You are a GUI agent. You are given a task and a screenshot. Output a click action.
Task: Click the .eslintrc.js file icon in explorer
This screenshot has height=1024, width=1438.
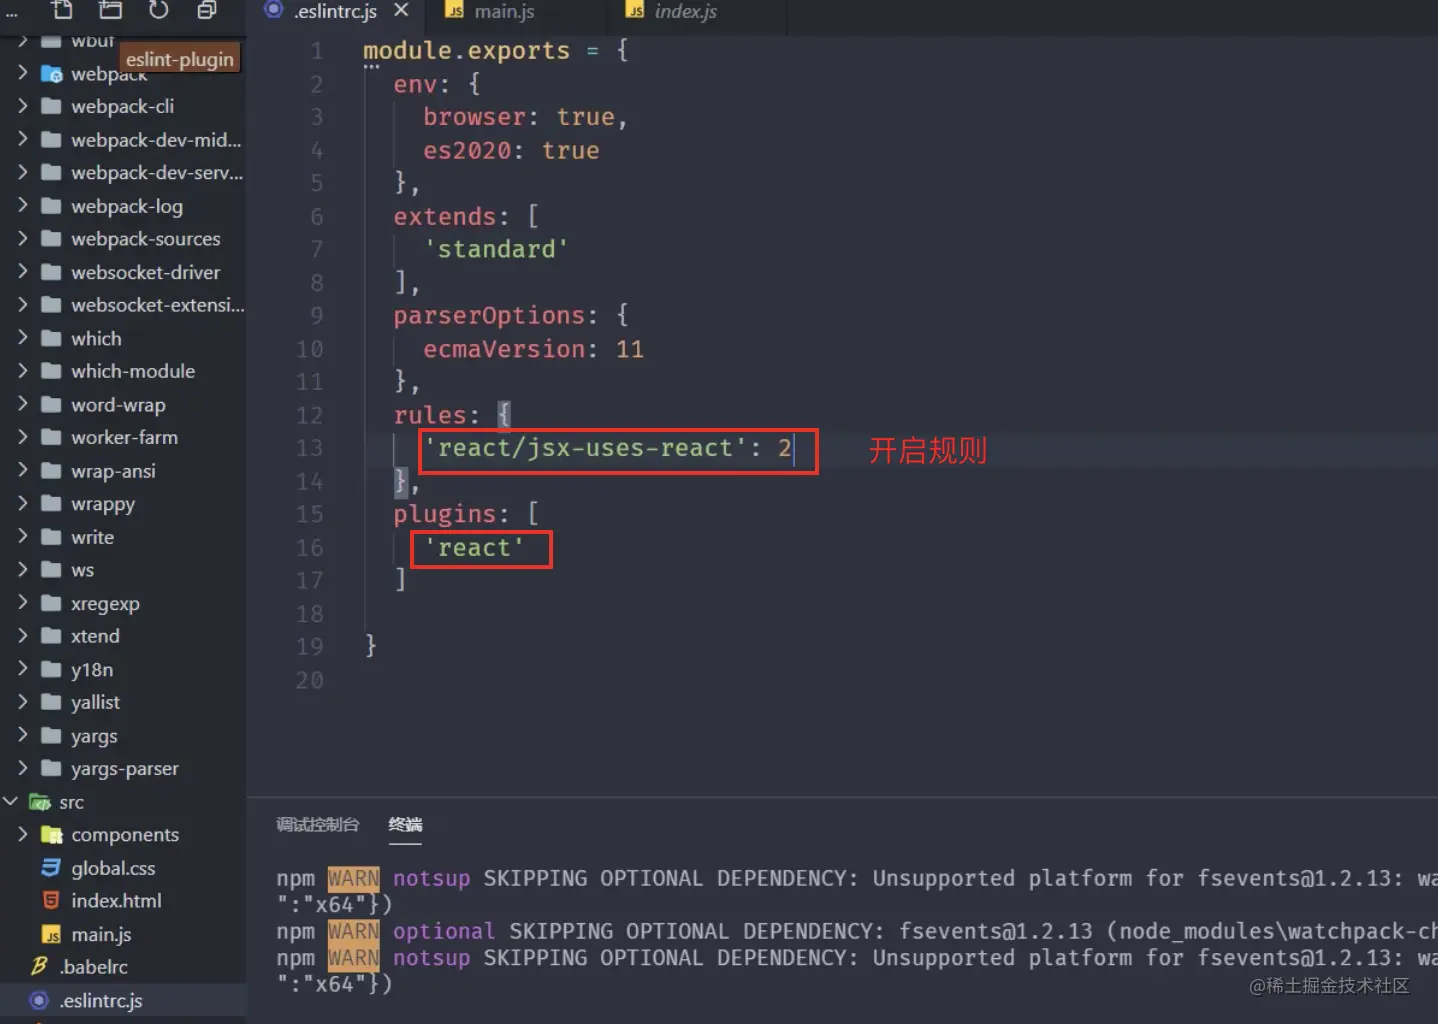[x=39, y=1000]
